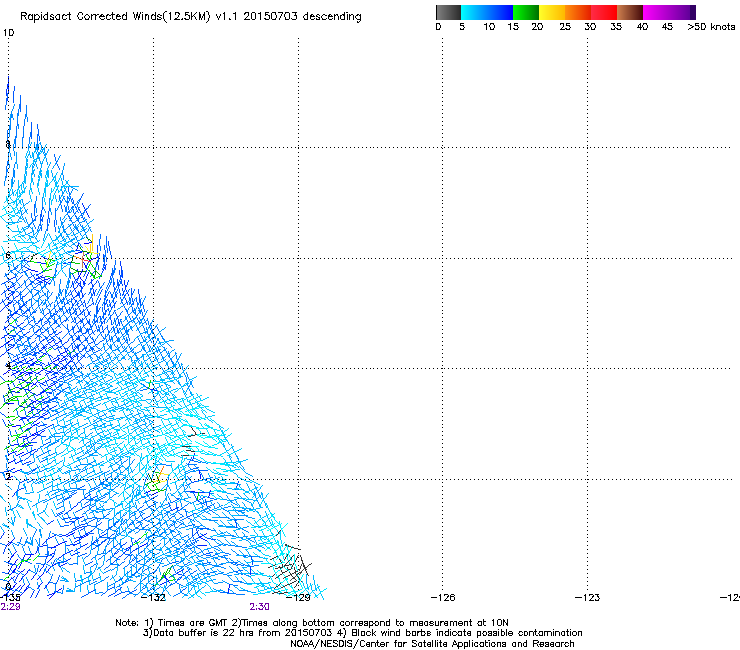Click the latitude axis label '2'

click(x=8, y=476)
